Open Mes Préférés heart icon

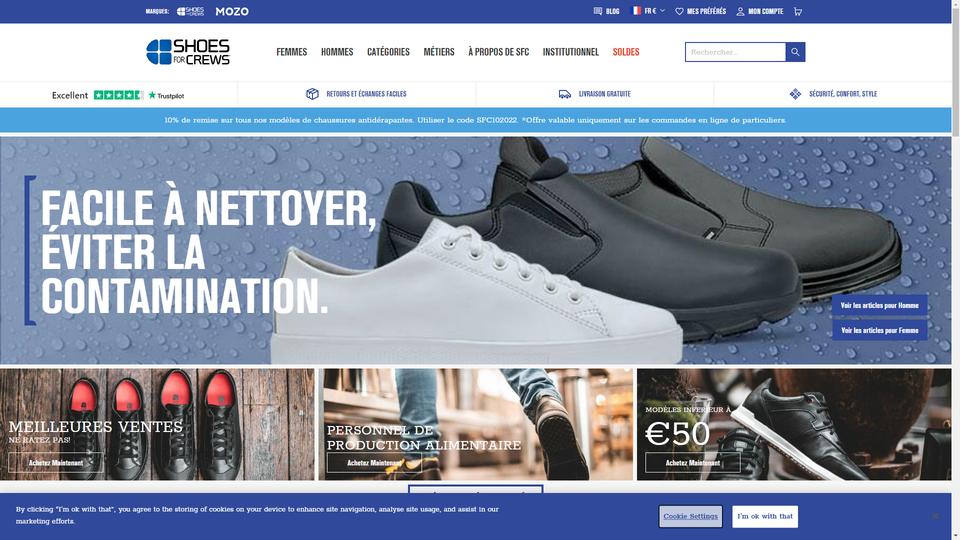(679, 12)
